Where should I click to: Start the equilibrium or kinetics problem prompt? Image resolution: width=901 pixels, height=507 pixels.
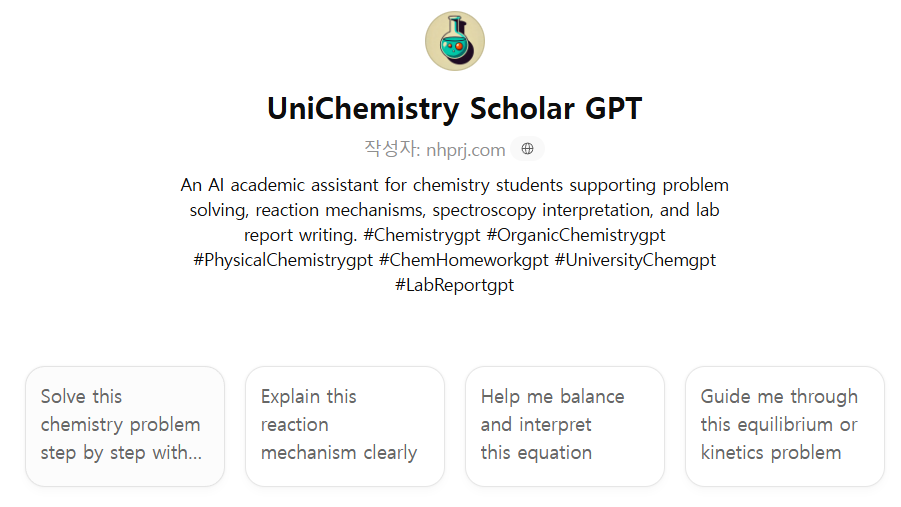click(785, 426)
